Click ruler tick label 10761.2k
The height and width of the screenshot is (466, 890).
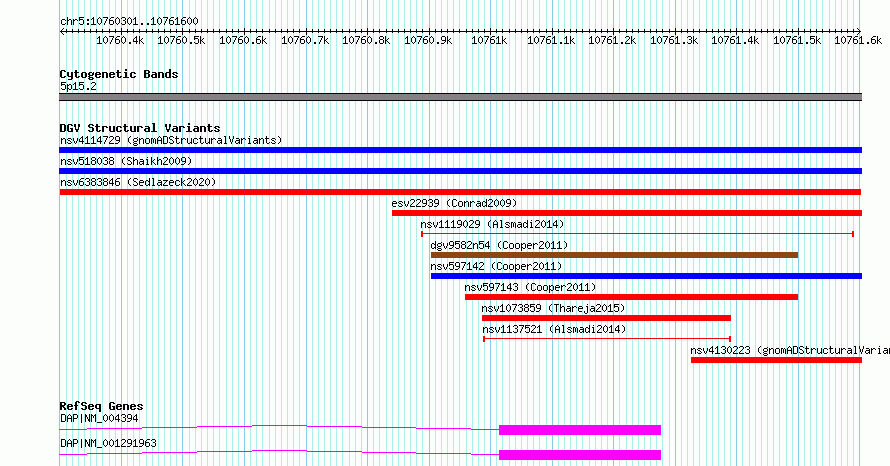click(x=612, y=41)
